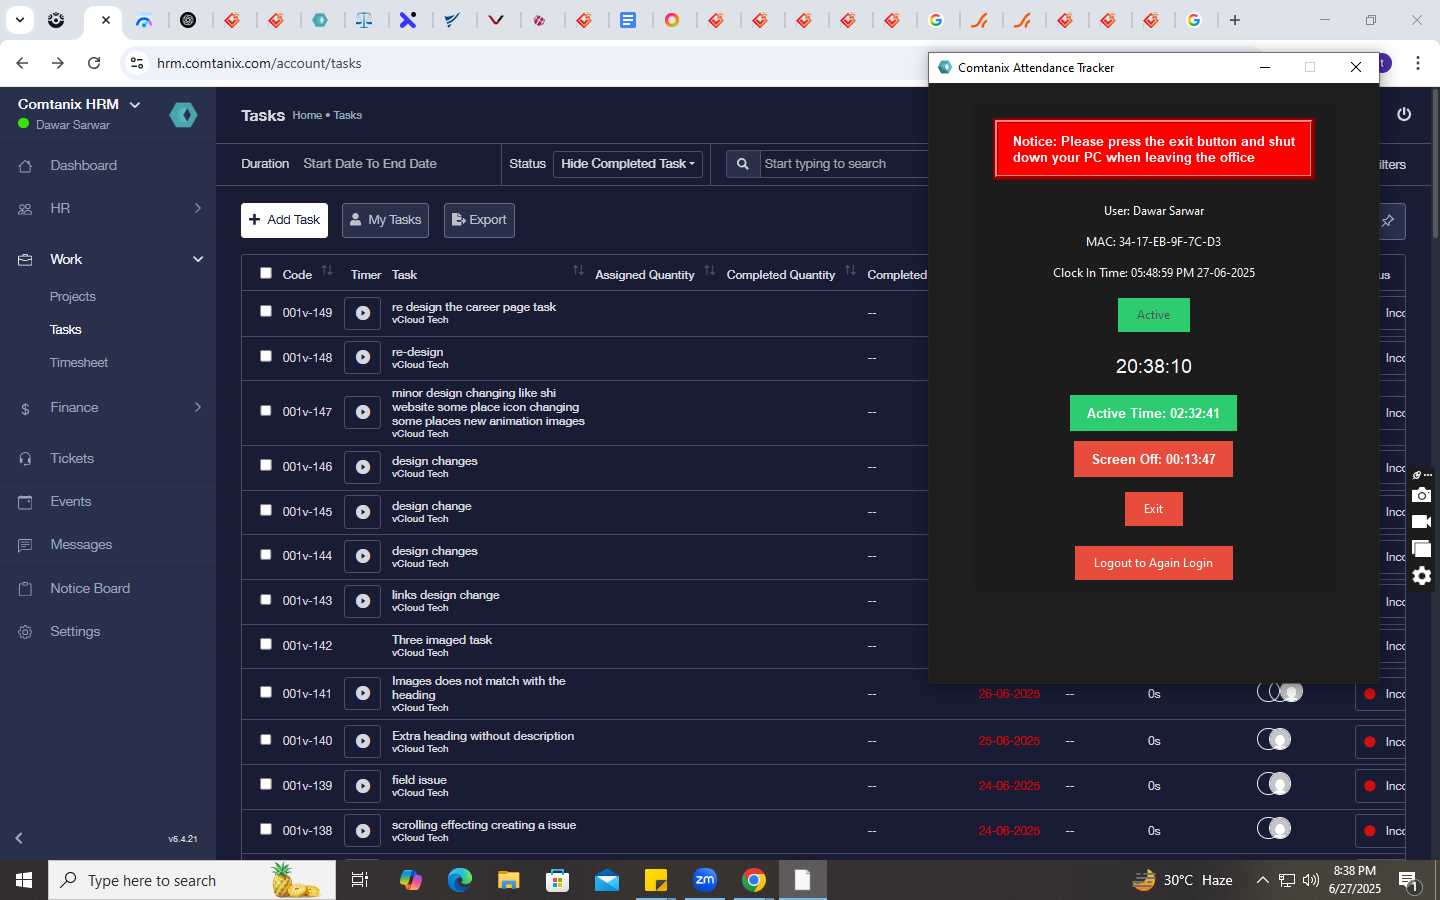
Task: Collapse the Work sidebar menu
Action: tap(108, 260)
